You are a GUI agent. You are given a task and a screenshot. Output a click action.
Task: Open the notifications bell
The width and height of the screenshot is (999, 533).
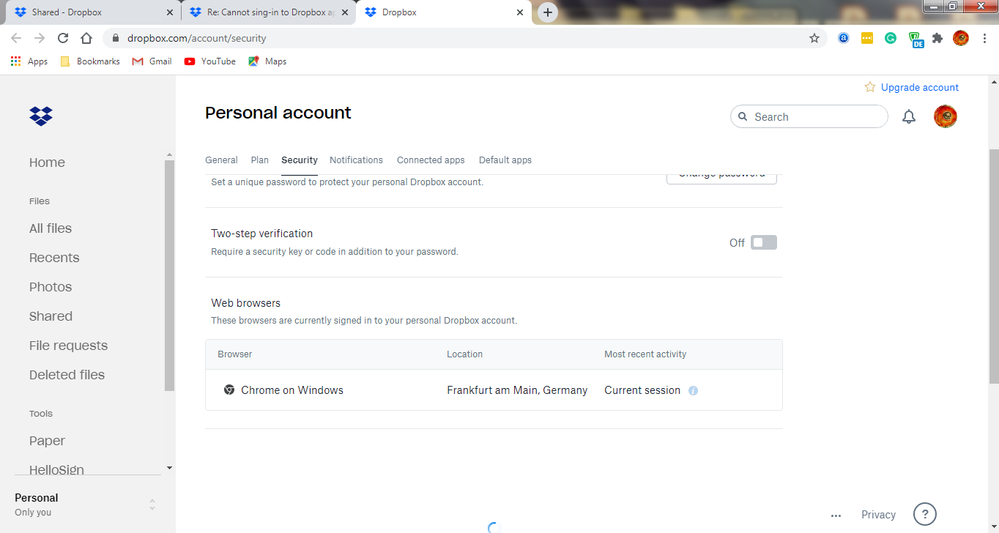909,117
